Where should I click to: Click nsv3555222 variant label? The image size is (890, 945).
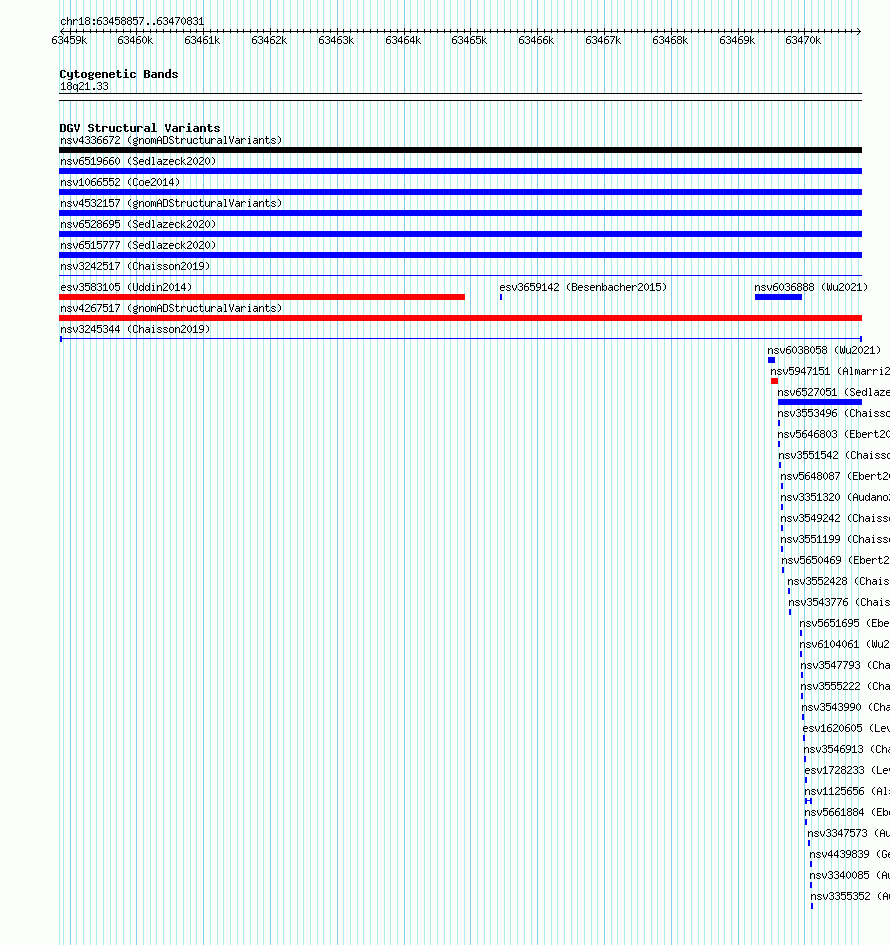845,686
